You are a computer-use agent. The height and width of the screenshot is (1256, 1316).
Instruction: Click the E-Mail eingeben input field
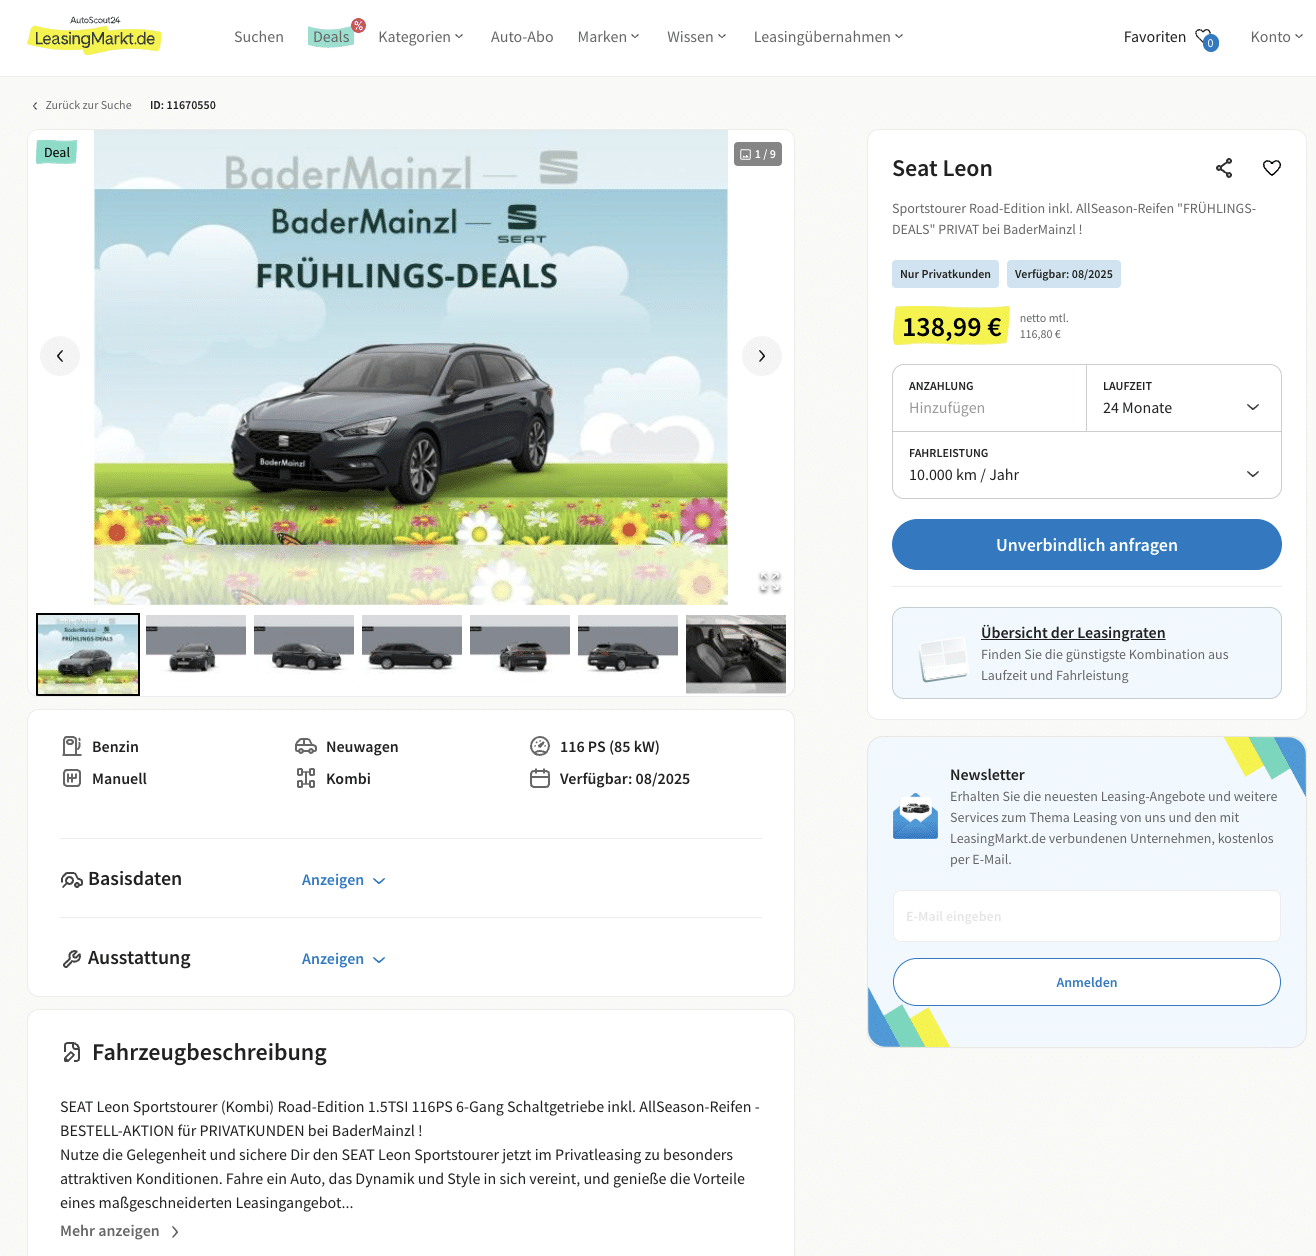tap(1087, 916)
